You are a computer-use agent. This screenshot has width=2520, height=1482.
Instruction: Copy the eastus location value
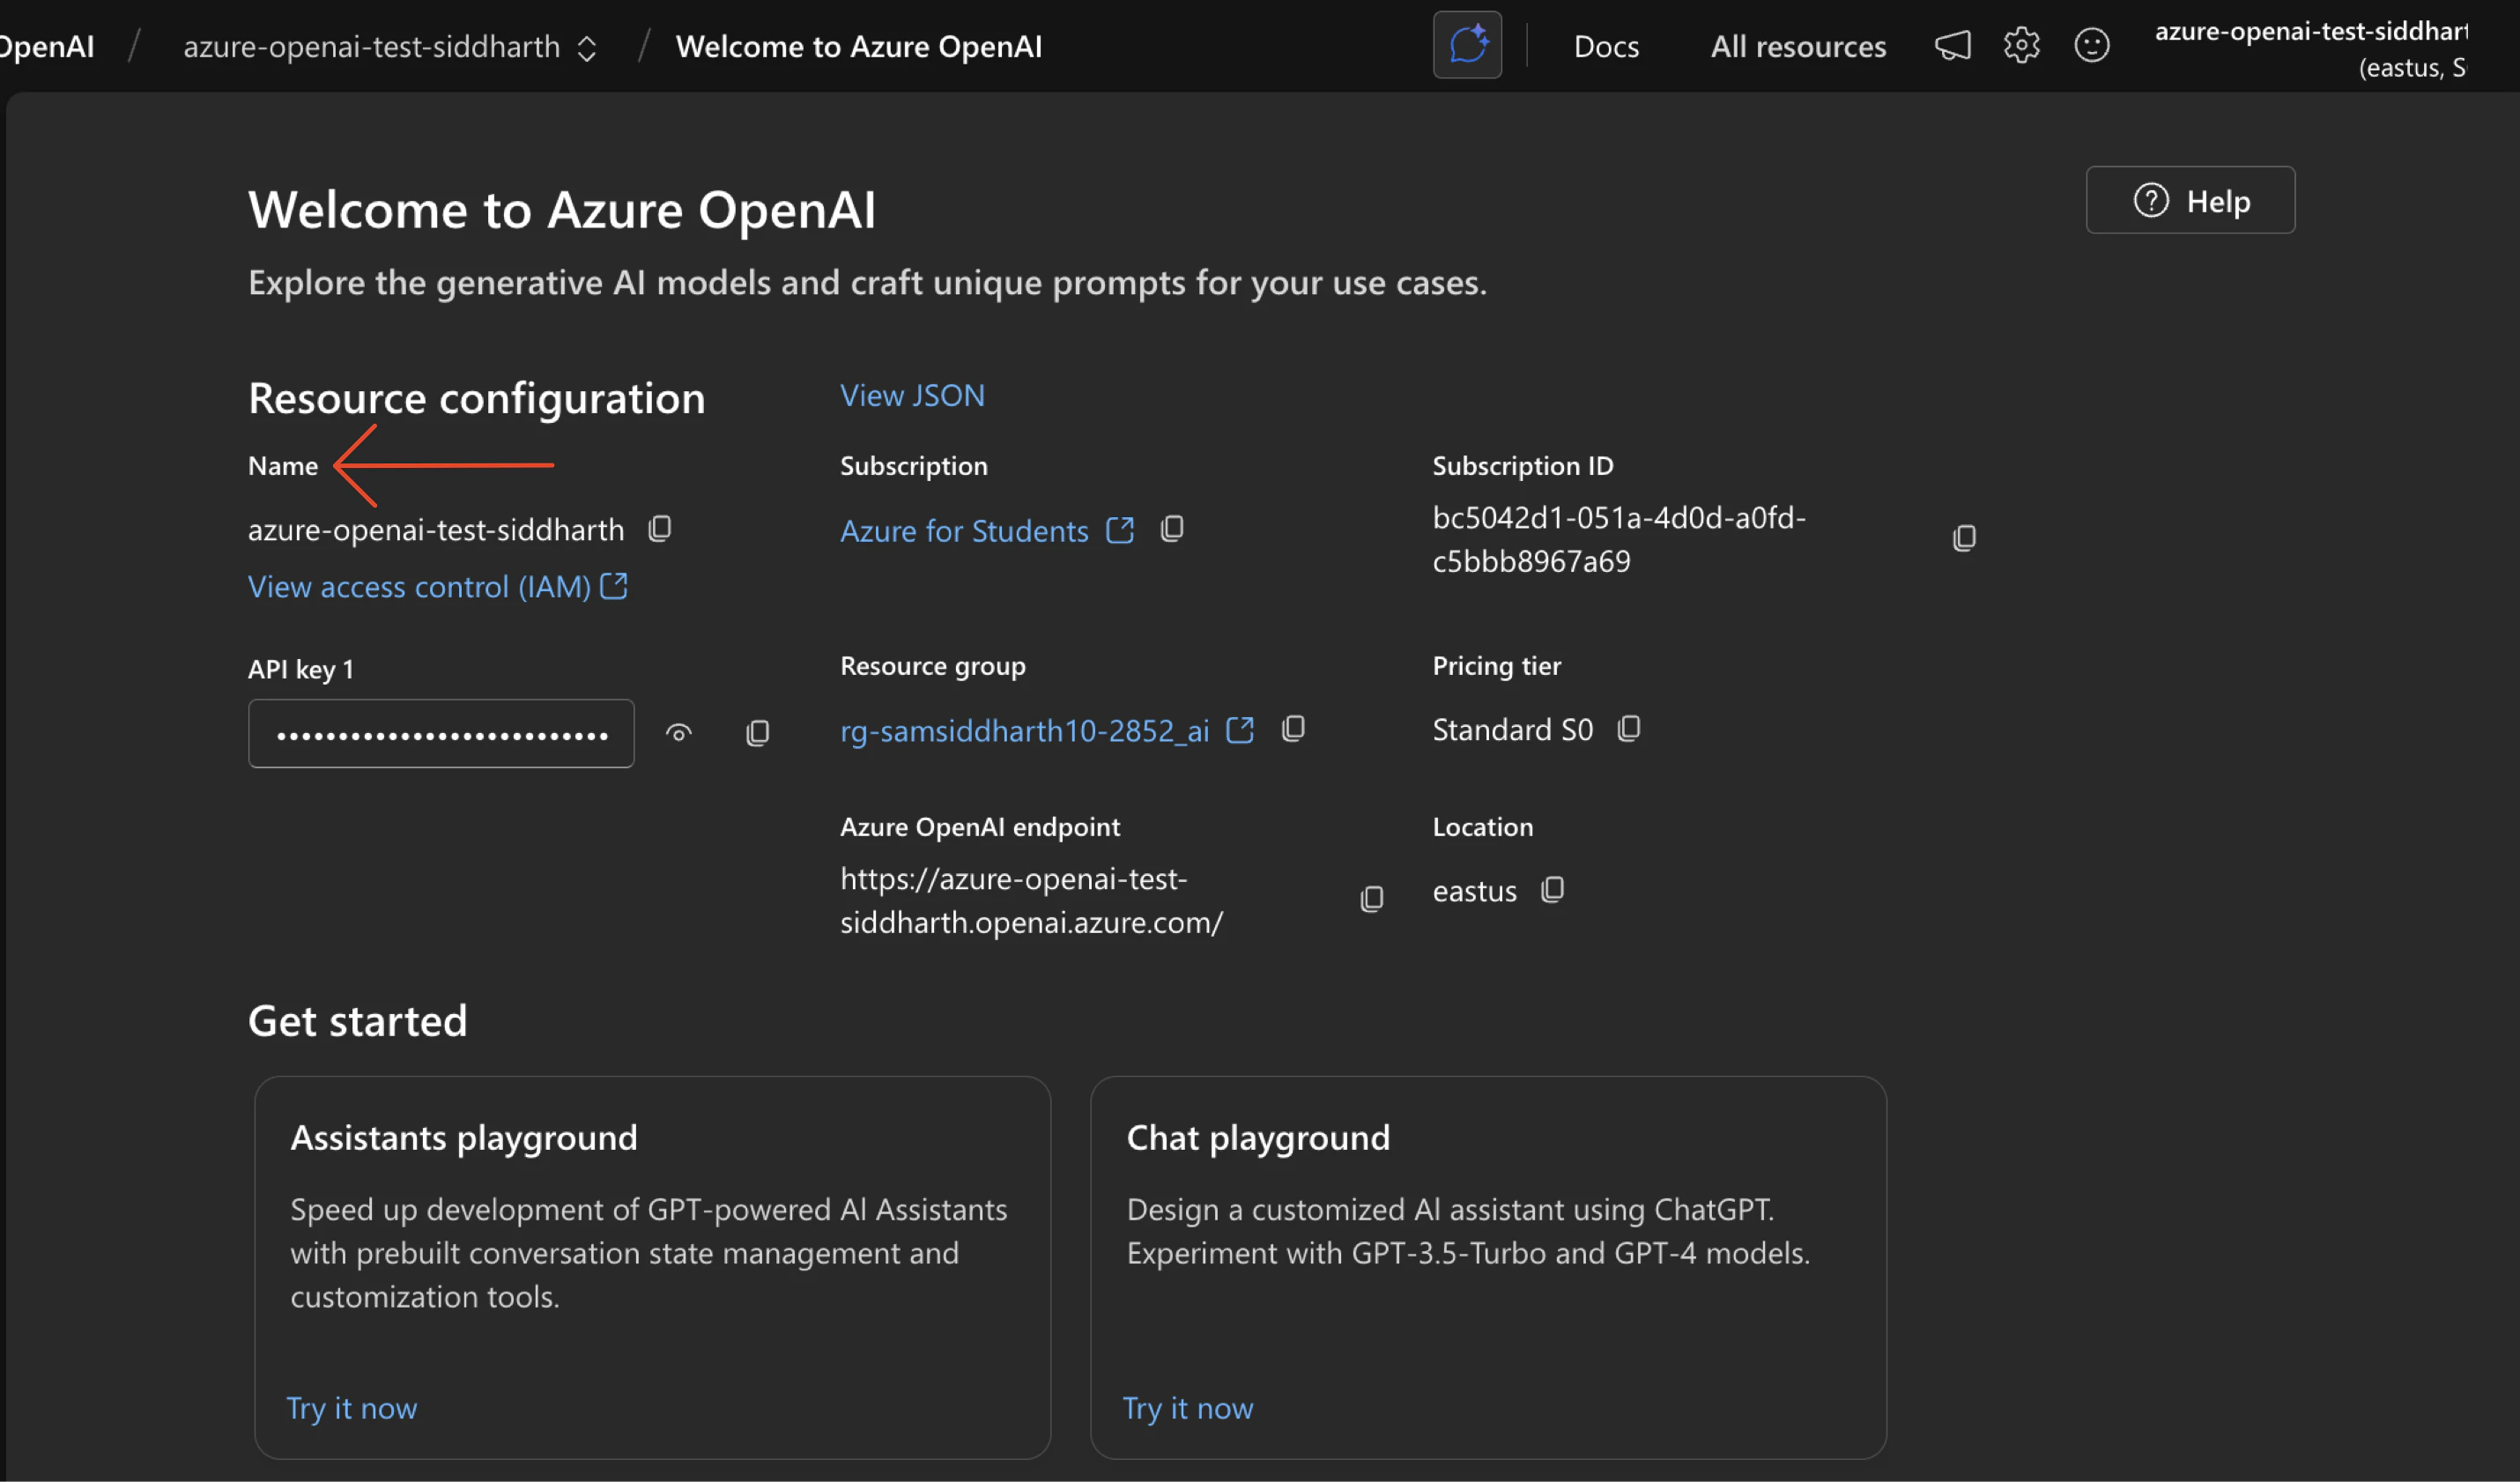point(1553,889)
